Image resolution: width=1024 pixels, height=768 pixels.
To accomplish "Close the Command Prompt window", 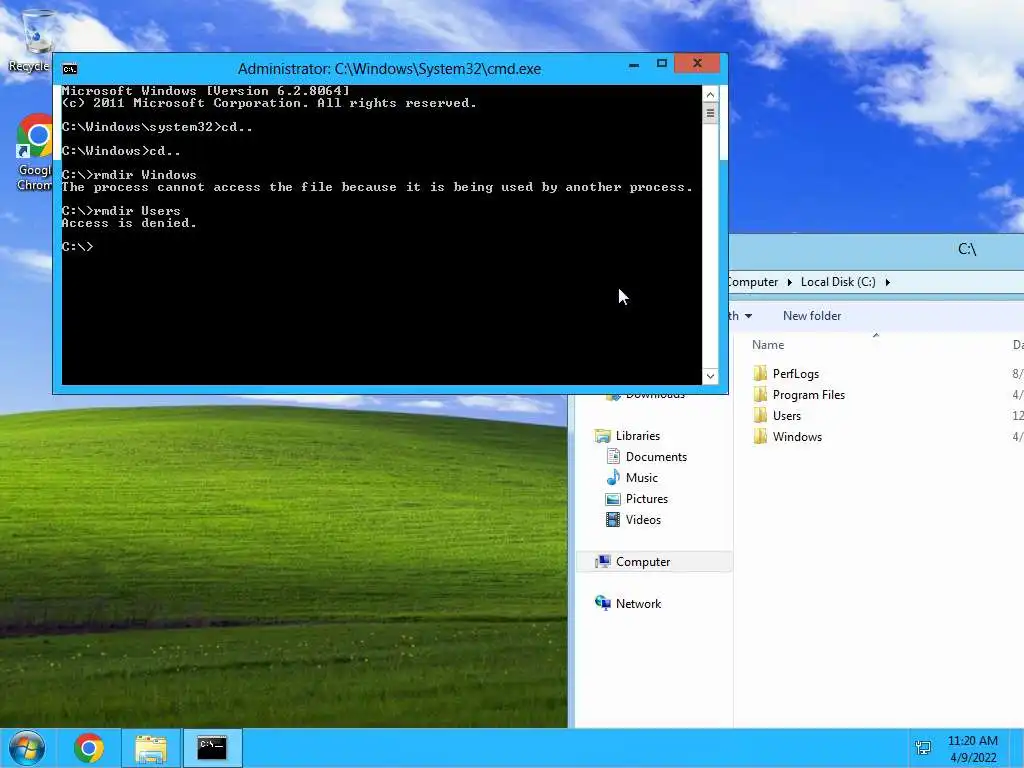I will (697, 63).
